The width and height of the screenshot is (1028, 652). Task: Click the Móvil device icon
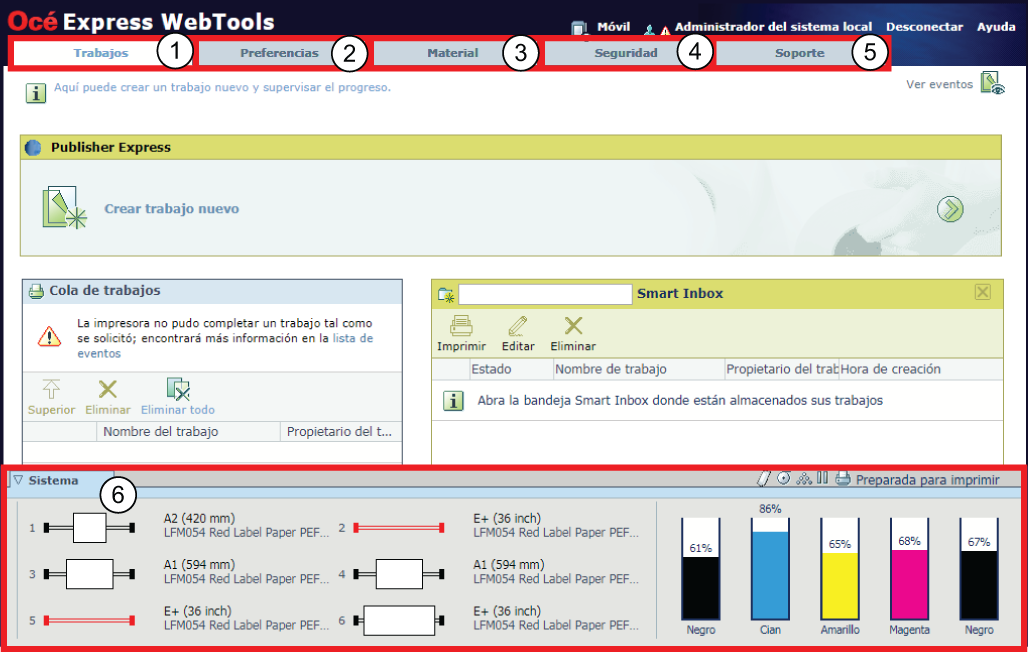[579, 28]
